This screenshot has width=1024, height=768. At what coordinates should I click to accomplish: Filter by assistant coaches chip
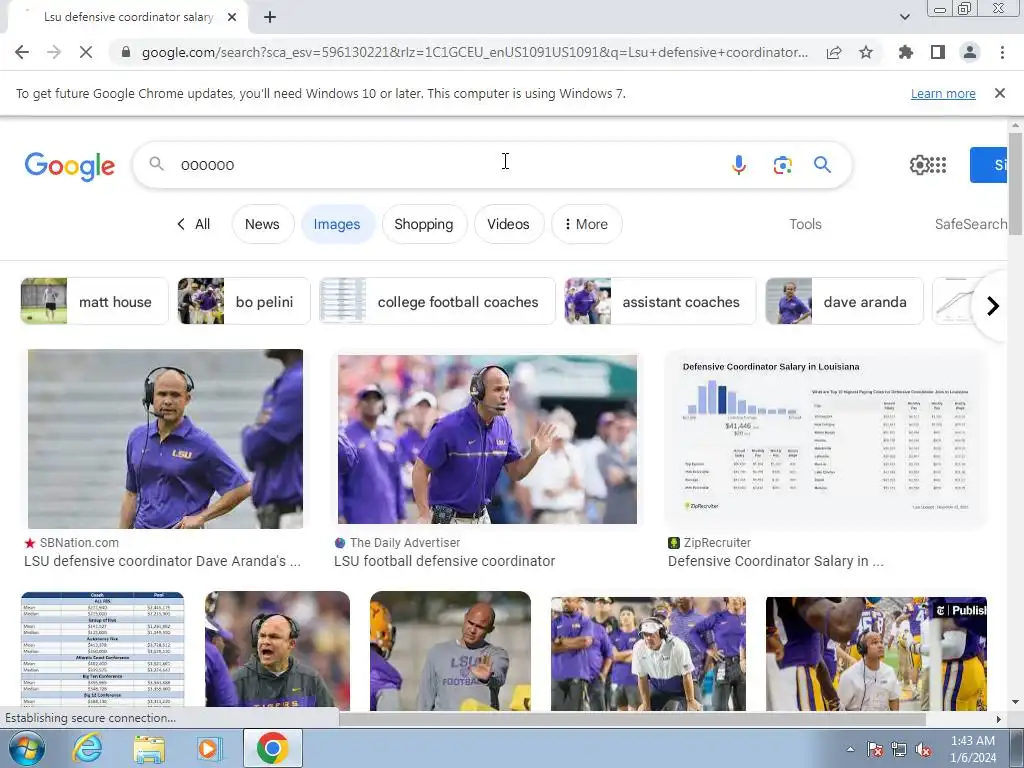(x=660, y=301)
